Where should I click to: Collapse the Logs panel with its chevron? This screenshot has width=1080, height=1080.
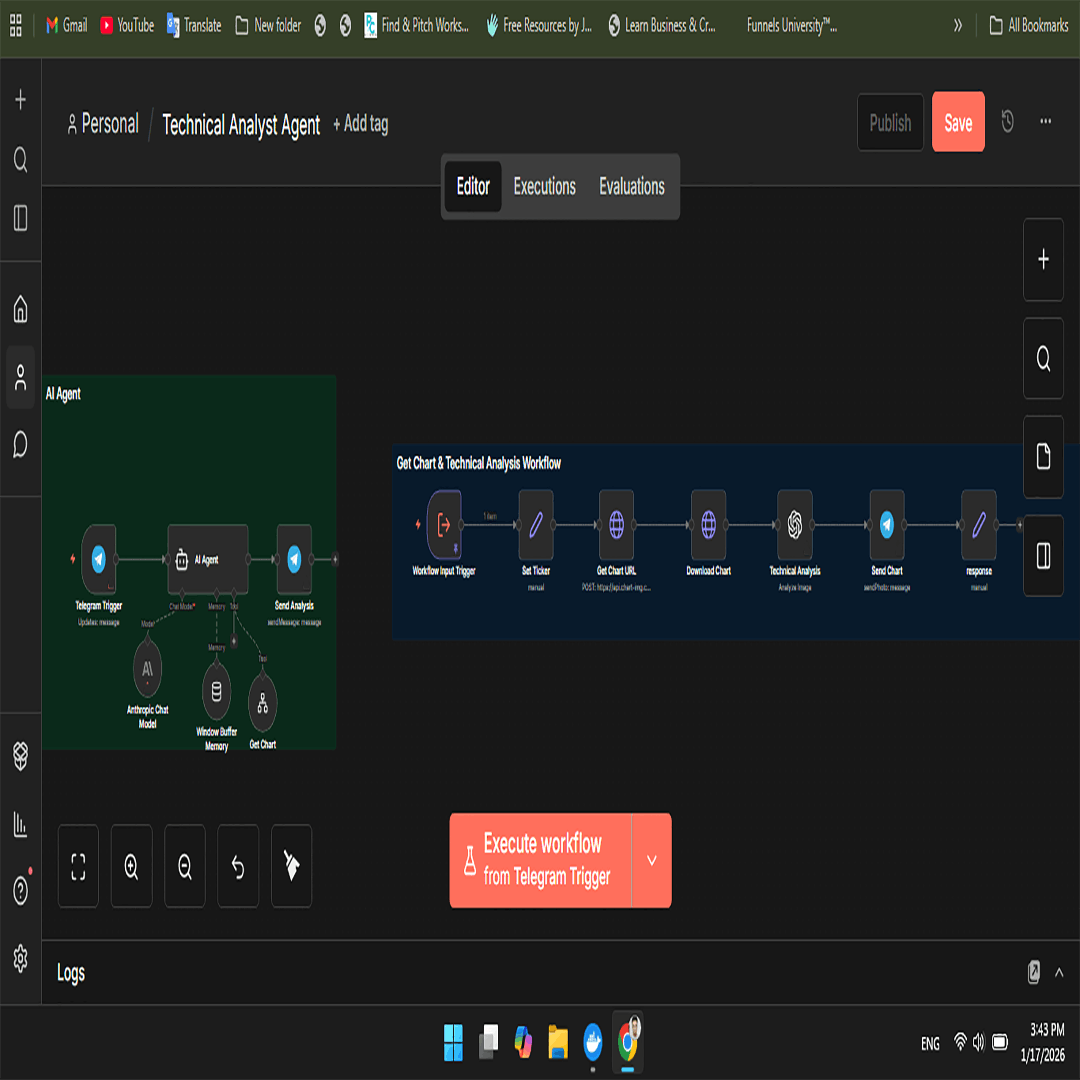1060,972
